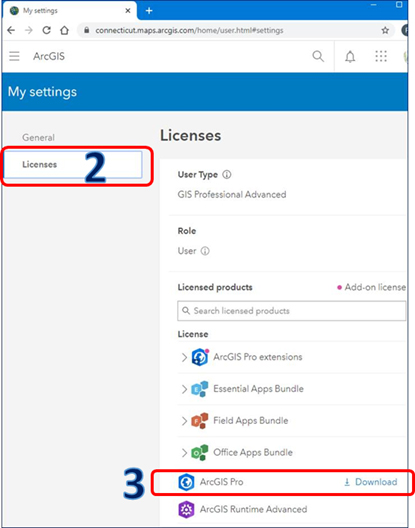Open the browser home page
Screen dimensions: 415x528
[64, 30]
